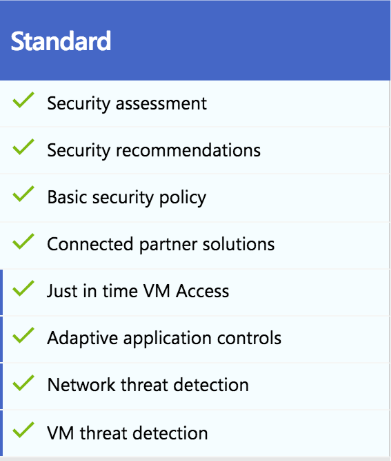Click the checkmark next to Connected partner solutions
391x461 pixels.
tap(23, 241)
